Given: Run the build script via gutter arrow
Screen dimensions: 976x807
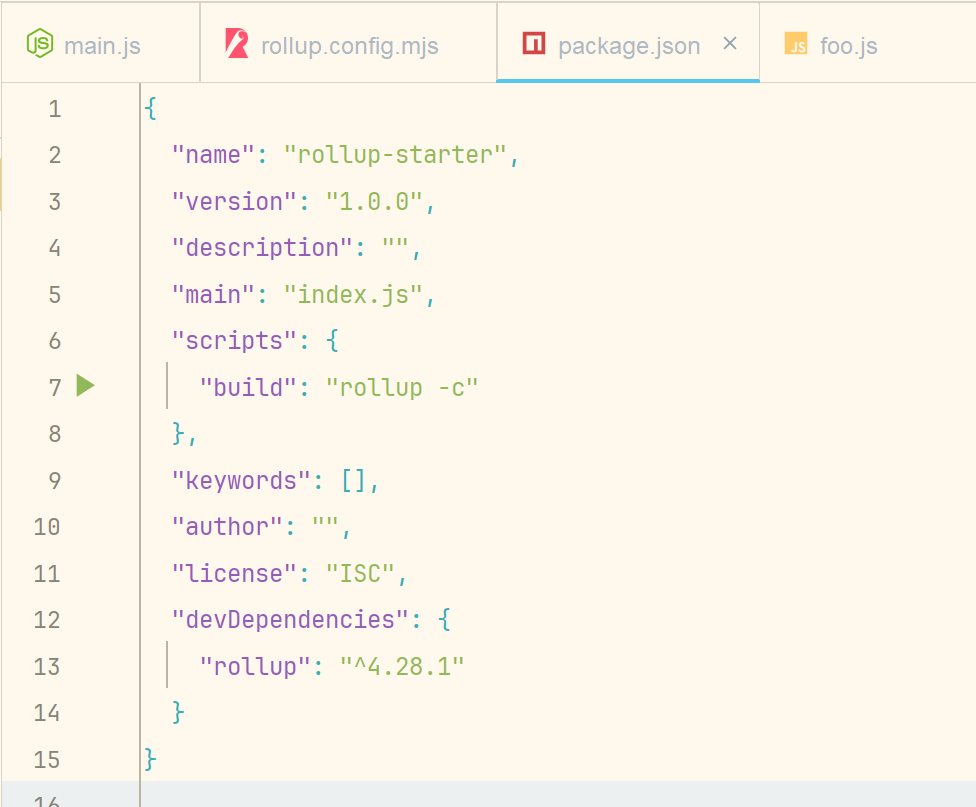Looking at the screenshot, I should 85,385.
